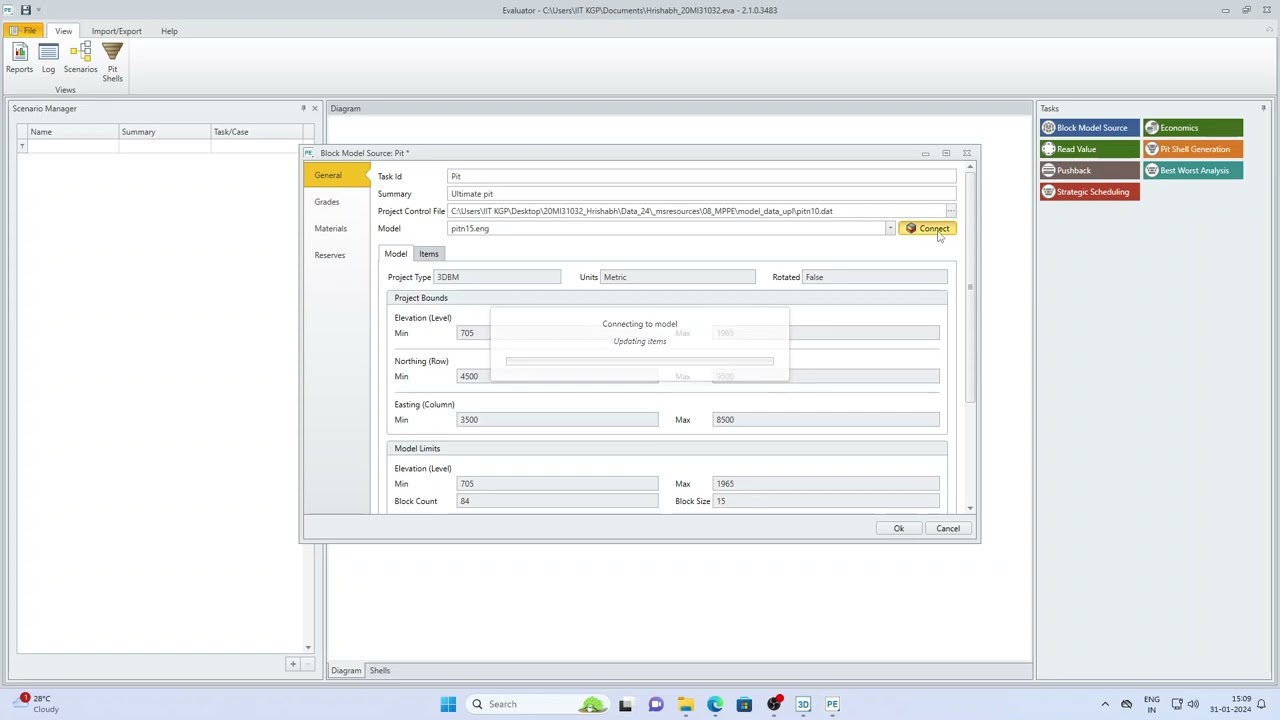Confirm the dialog with Ok

tap(898, 528)
